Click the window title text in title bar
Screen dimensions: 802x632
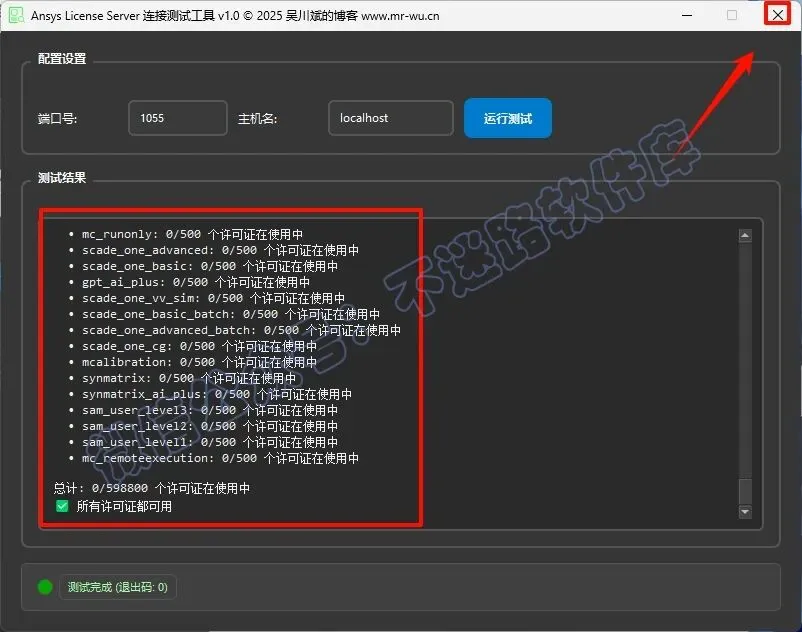click(235, 15)
